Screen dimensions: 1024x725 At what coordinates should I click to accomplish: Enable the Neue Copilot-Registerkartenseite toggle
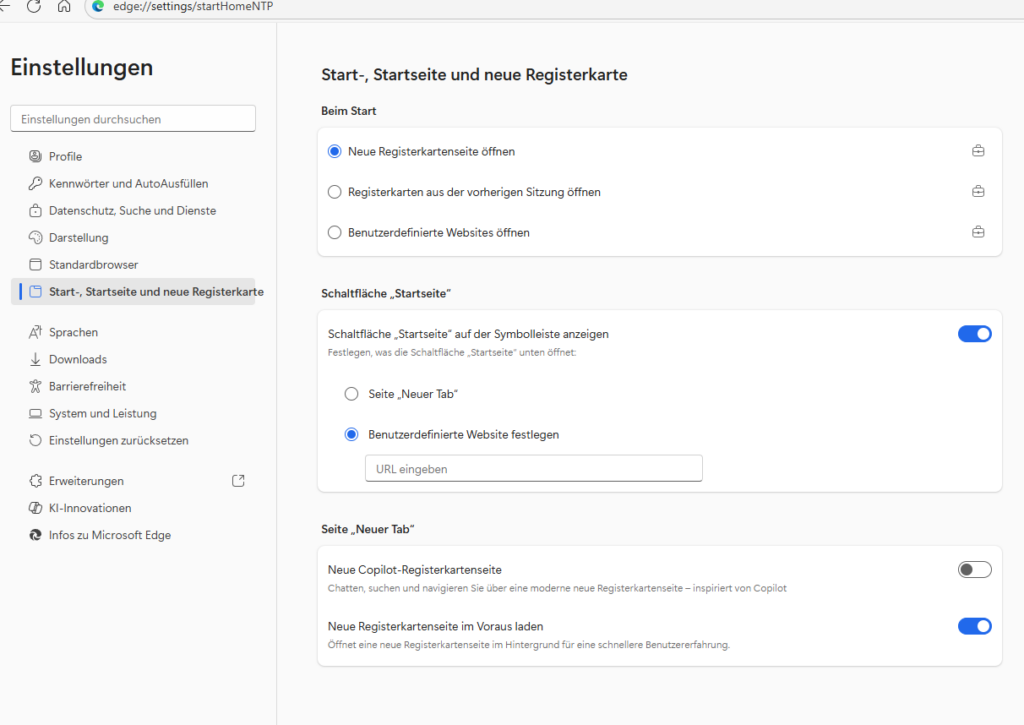coord(974,569)
